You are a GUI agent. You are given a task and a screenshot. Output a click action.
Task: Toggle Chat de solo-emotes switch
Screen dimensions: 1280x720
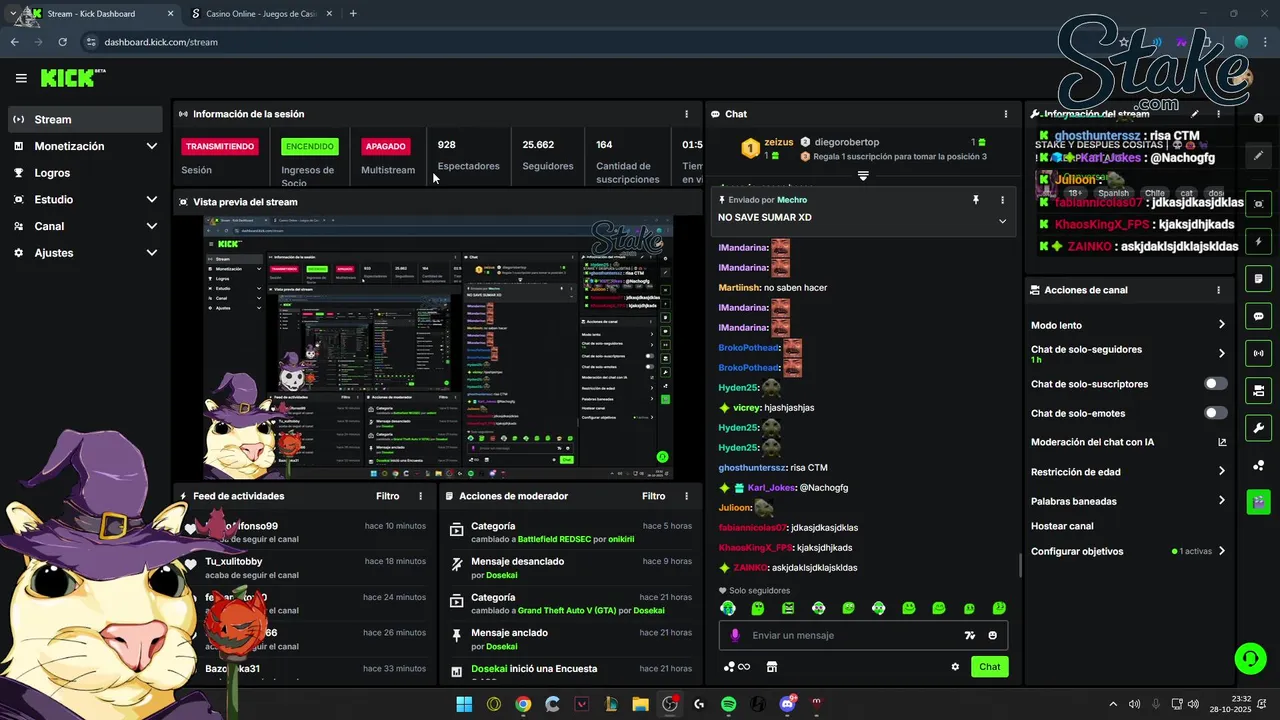[1215, 413]
